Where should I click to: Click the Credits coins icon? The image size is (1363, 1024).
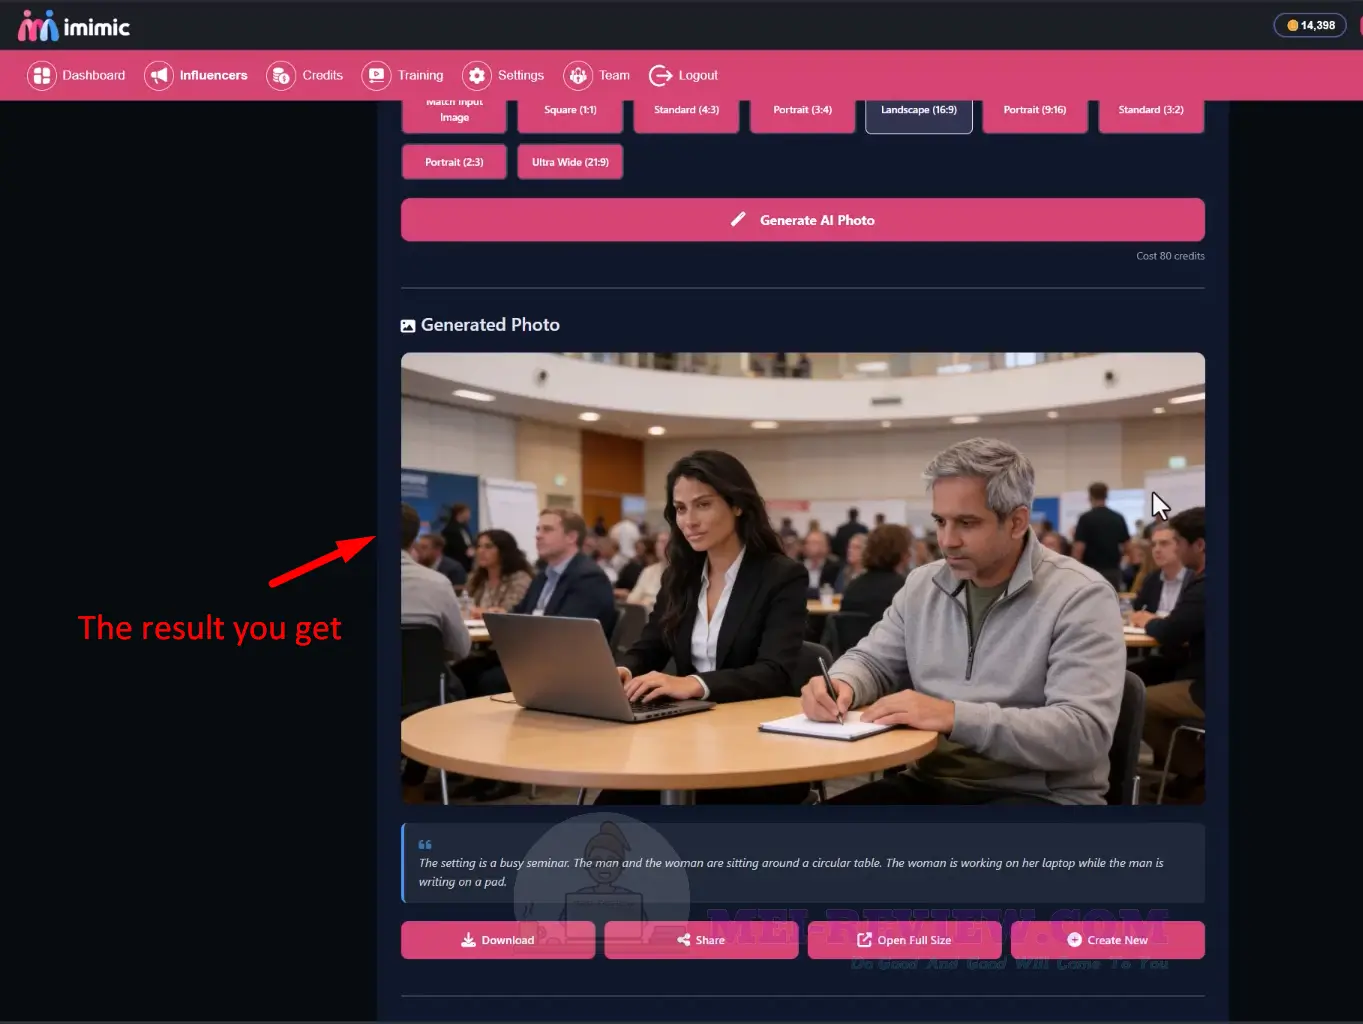point(281,75)
